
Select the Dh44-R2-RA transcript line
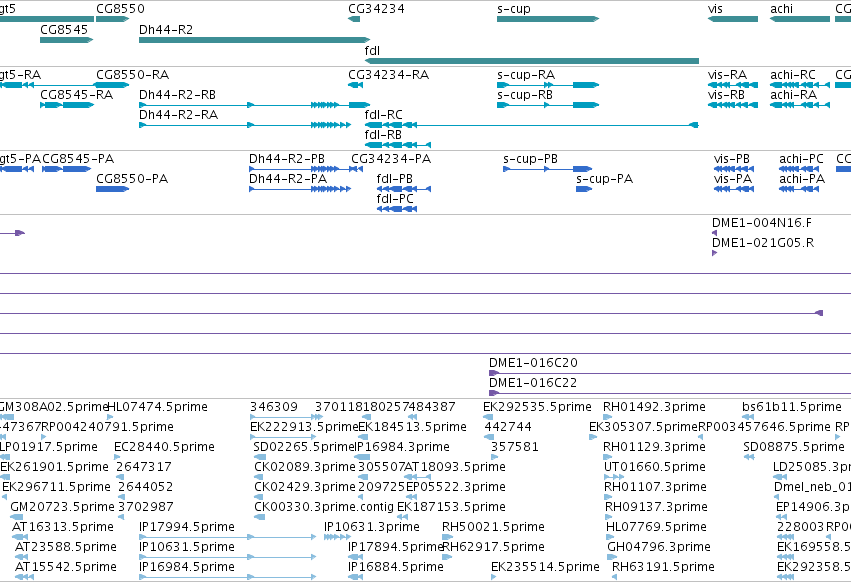[245, 125]
